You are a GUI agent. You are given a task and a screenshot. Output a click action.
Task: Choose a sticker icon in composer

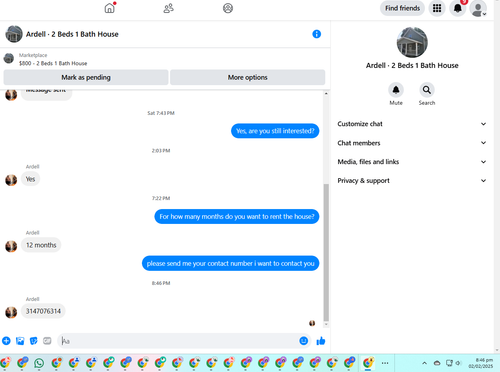[34, 341]
